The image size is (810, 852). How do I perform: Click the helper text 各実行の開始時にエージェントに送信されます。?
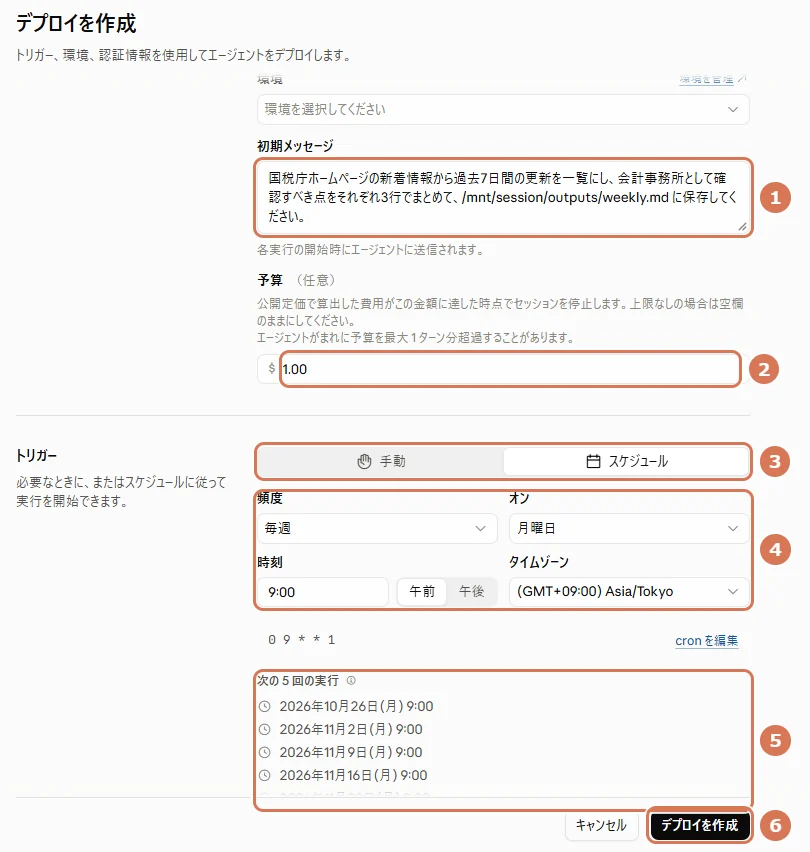point(370,250)
